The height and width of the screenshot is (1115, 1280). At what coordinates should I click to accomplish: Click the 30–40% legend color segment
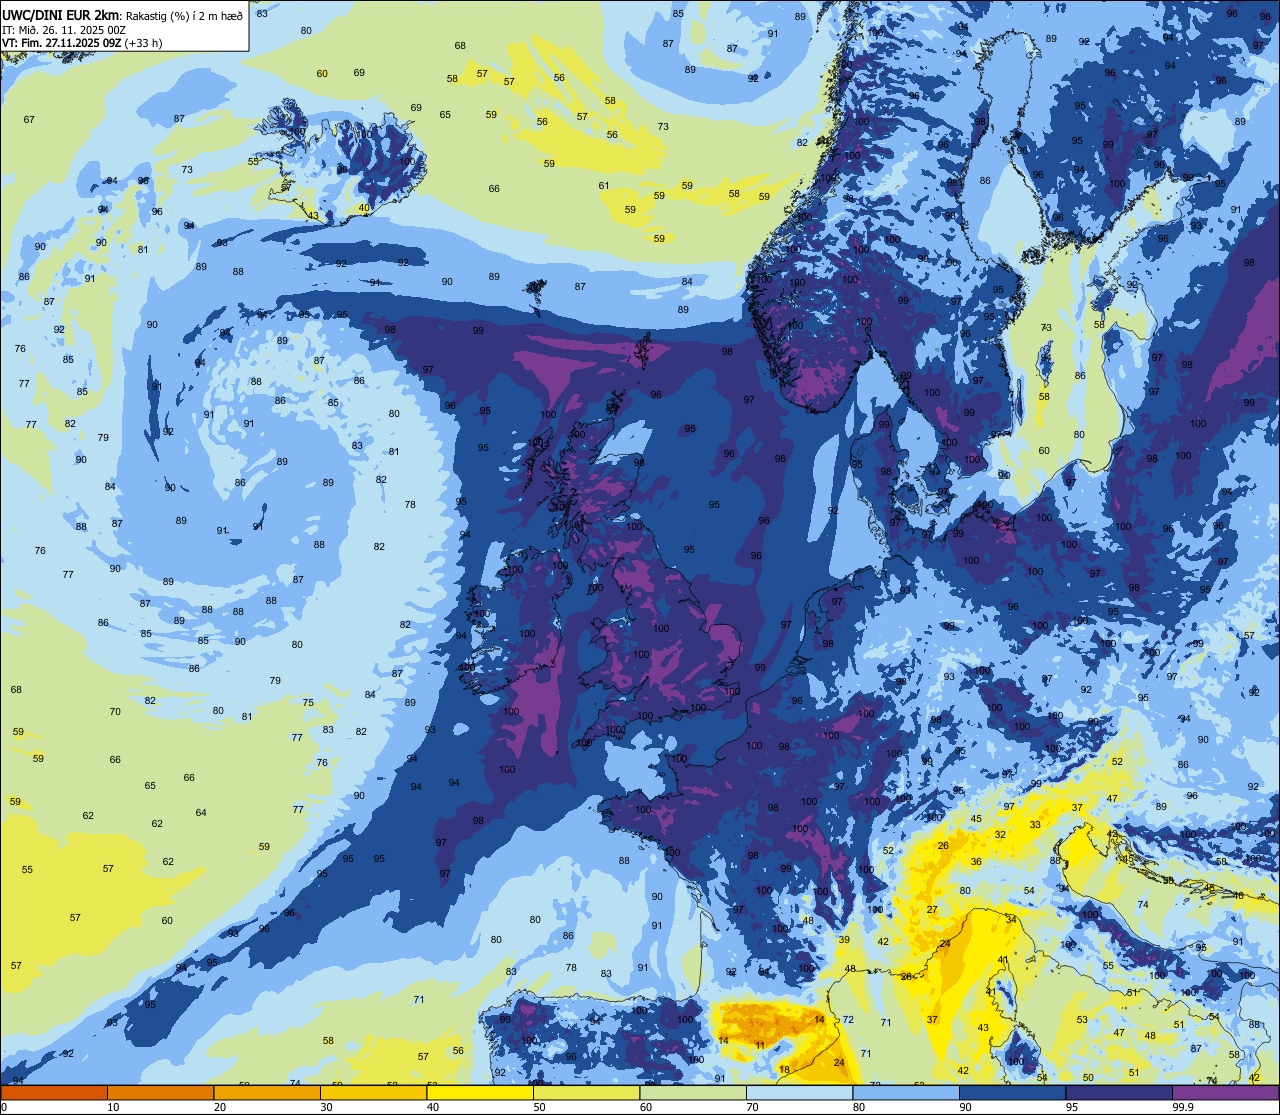click(373, 1092)
